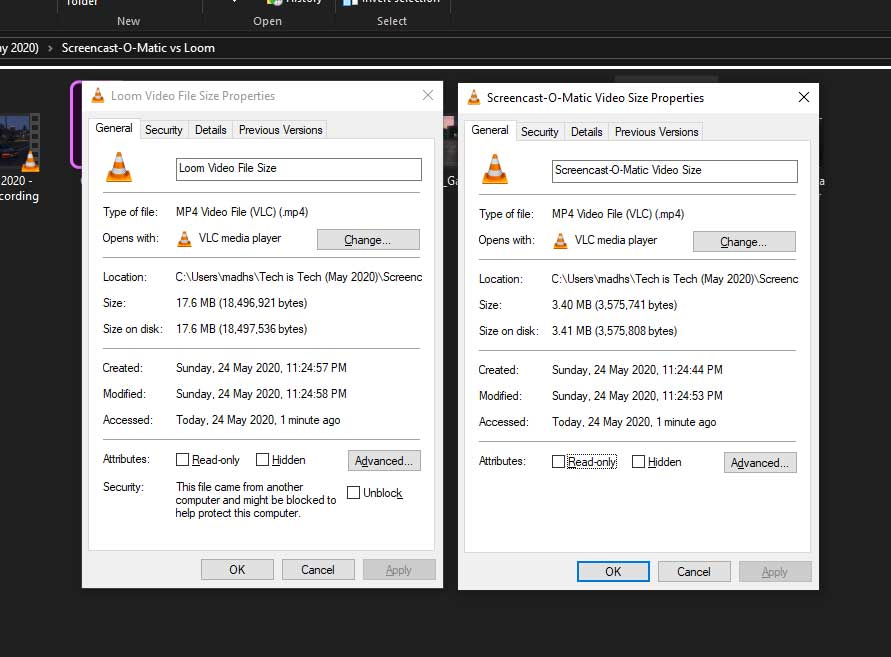The image size is (891, 657).
Task: Close the Screencast-O-Matic Video Size Properties dialog
Action: tap(803, 97)
